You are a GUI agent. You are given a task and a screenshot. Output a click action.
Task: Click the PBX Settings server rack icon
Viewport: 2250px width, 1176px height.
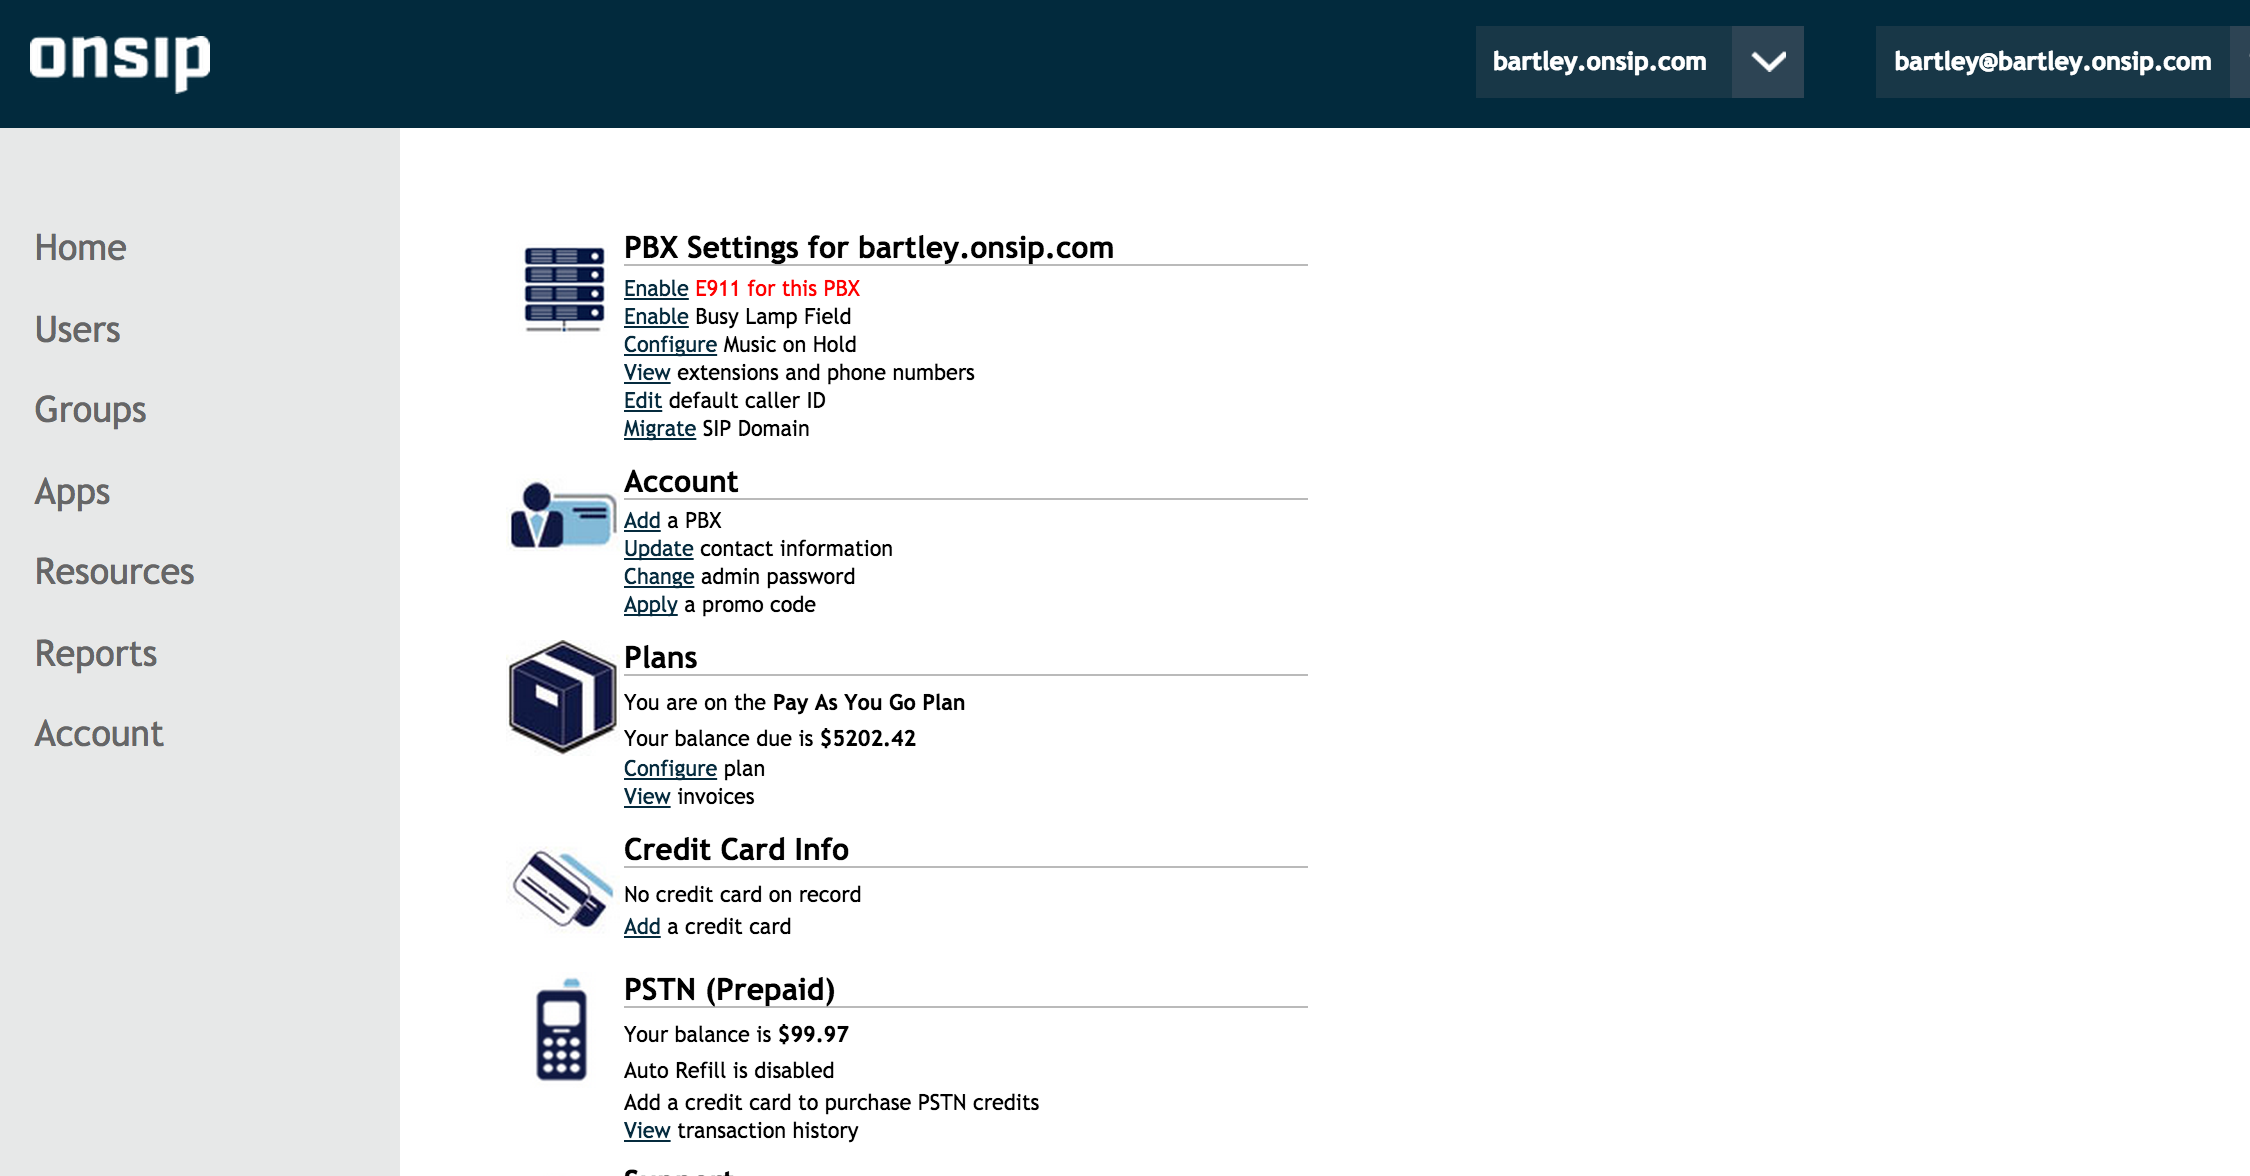[564, 289]
